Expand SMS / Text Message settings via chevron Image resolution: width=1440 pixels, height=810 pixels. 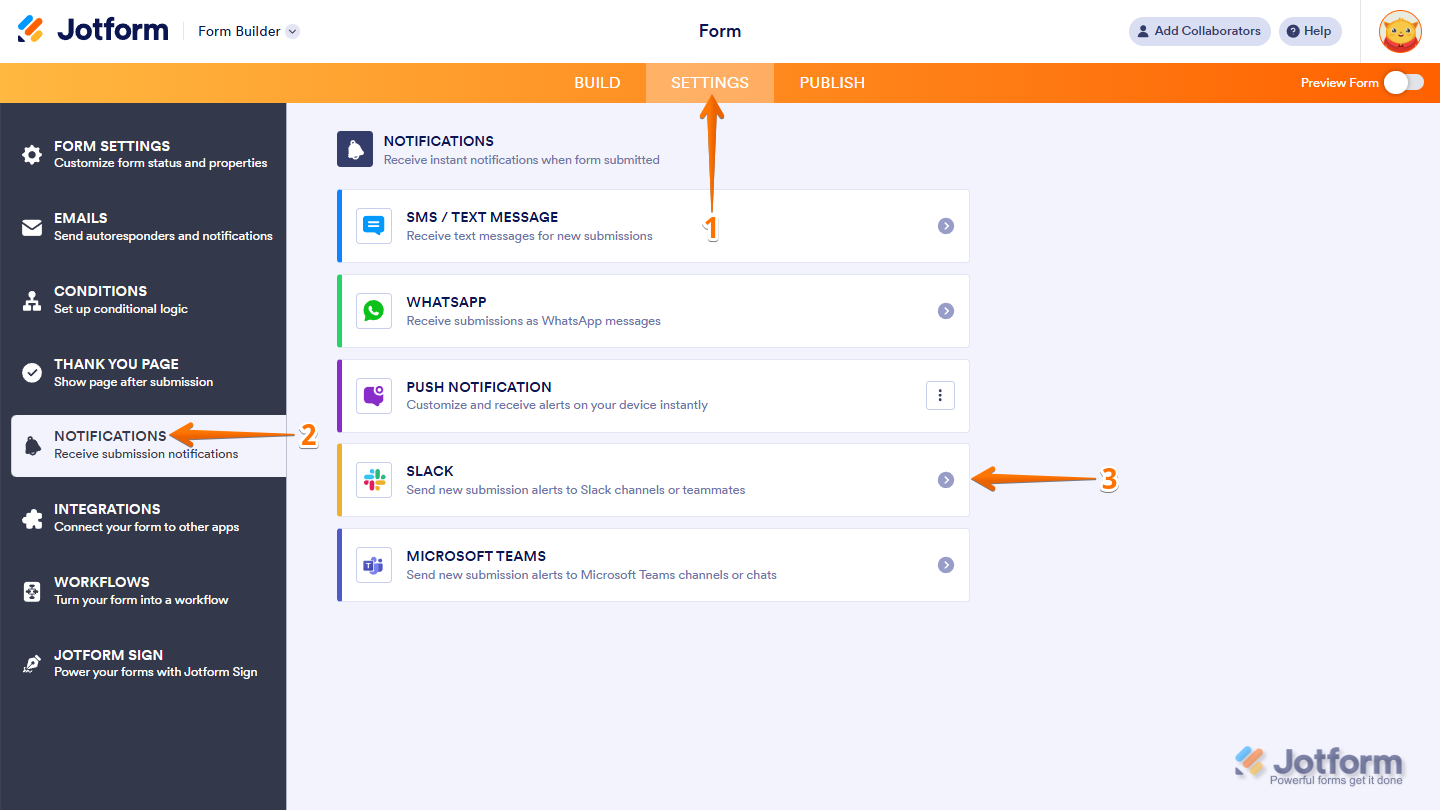tap(945, 225)
